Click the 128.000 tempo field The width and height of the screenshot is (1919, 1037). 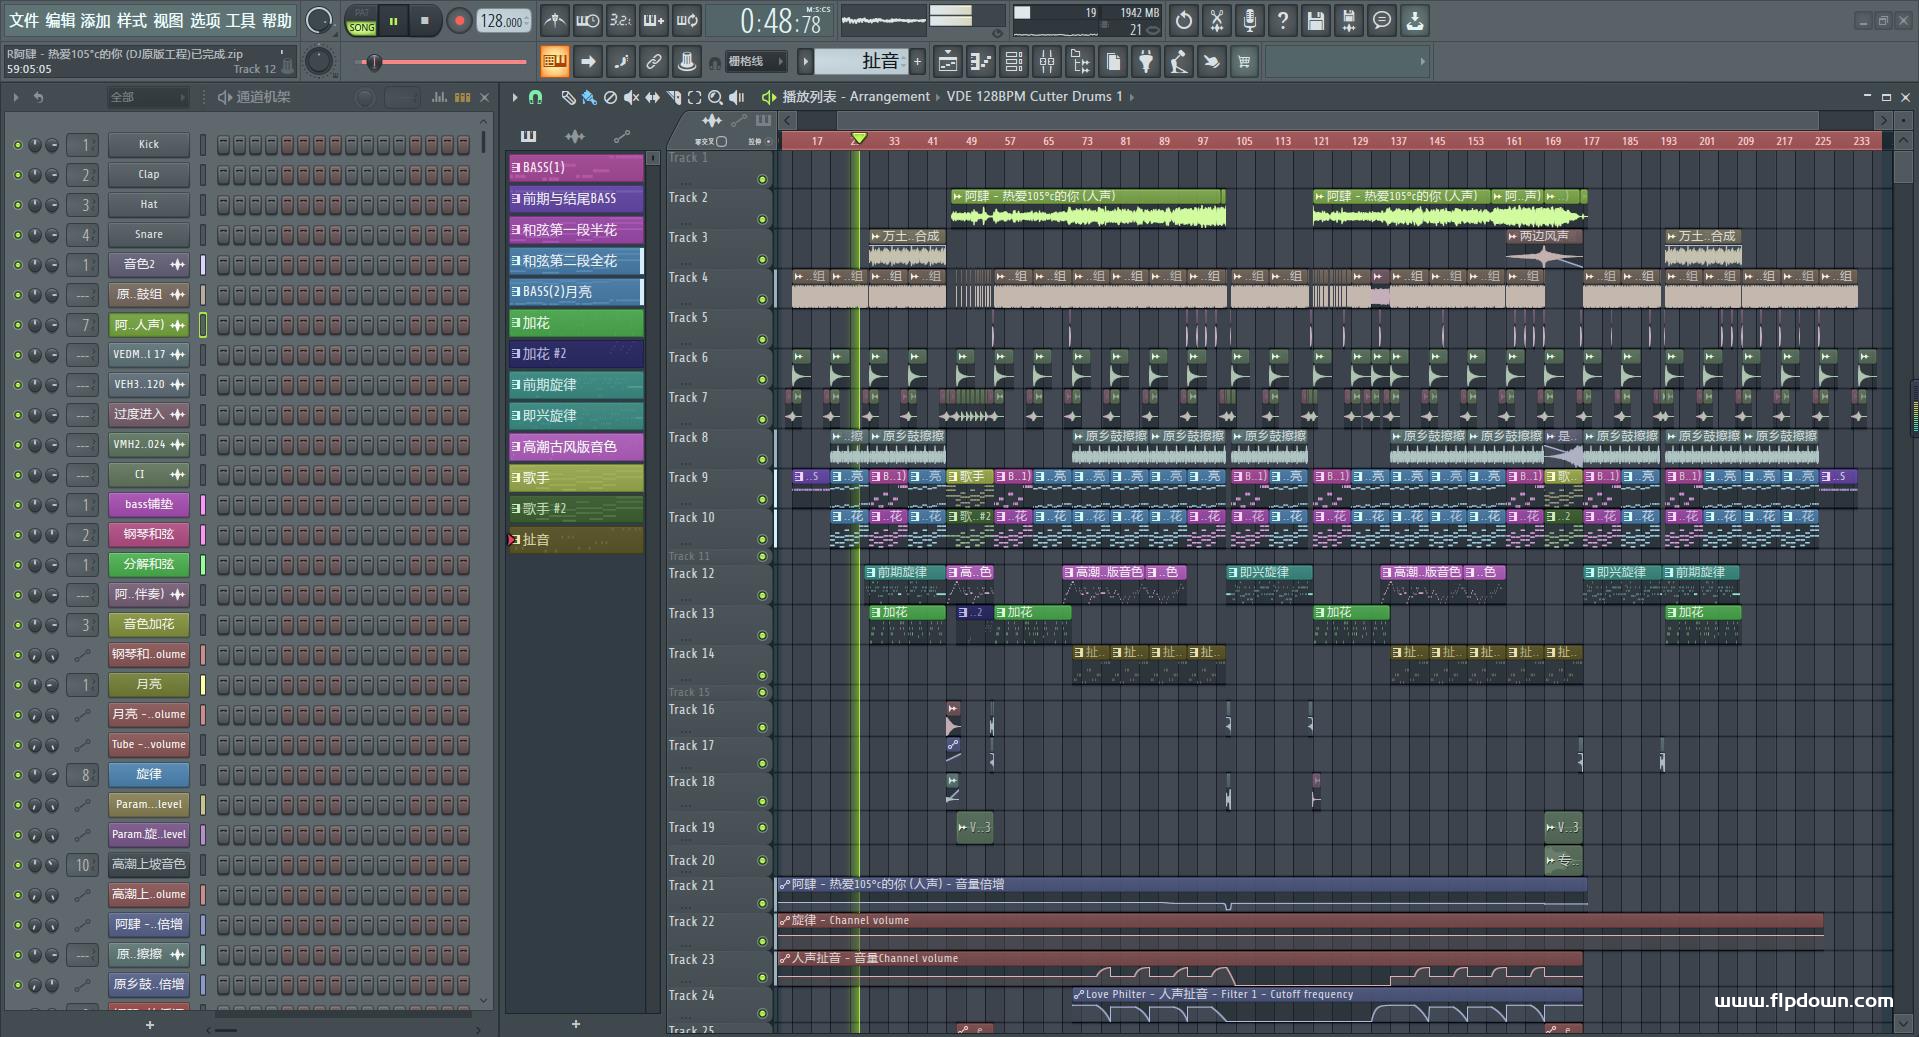pyautogui.click(x=503, y=21)
